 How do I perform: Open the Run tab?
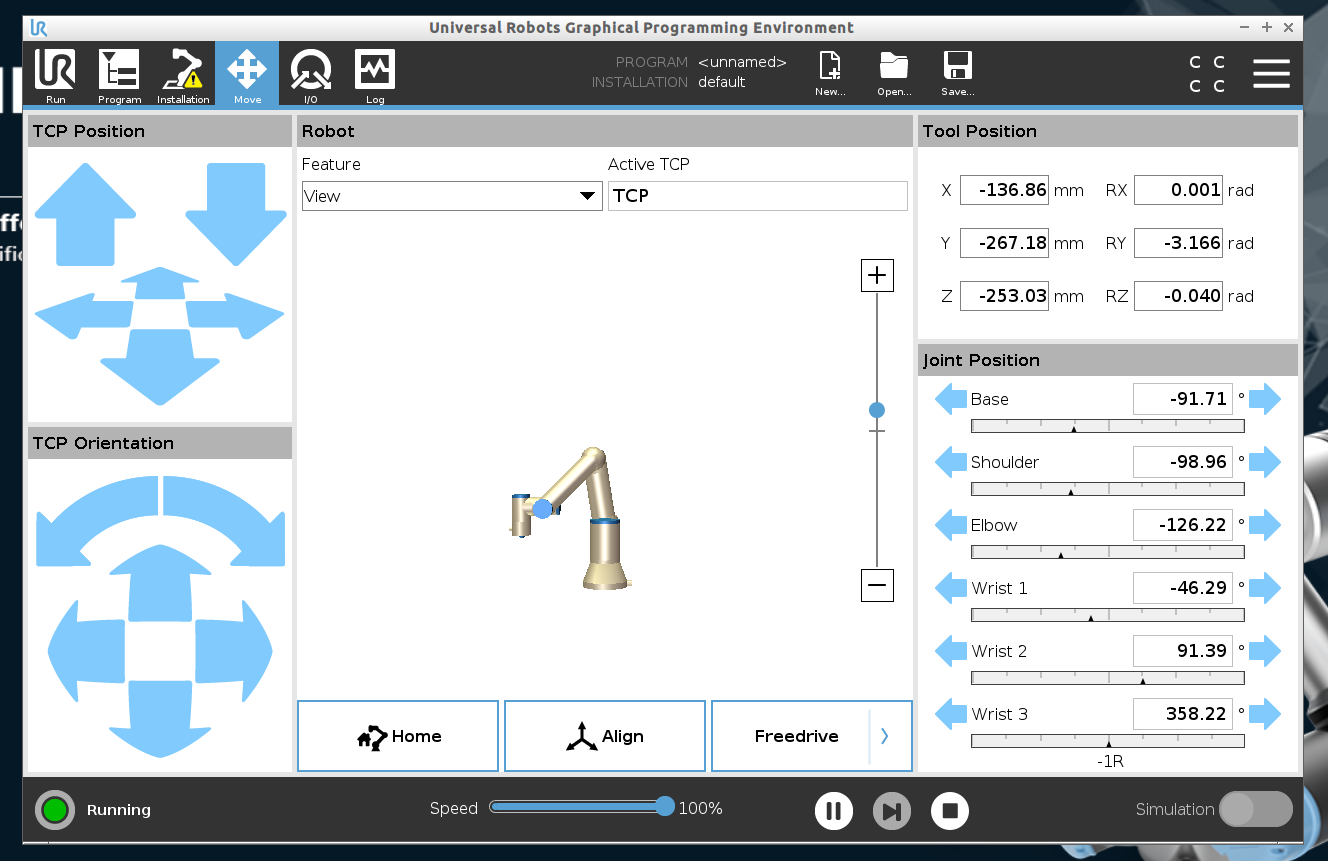pos(55,75)
